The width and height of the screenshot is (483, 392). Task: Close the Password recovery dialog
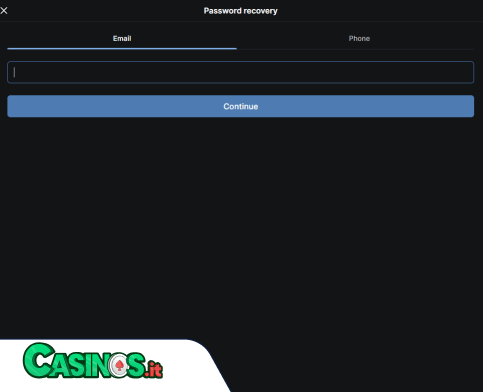(4, 11)
